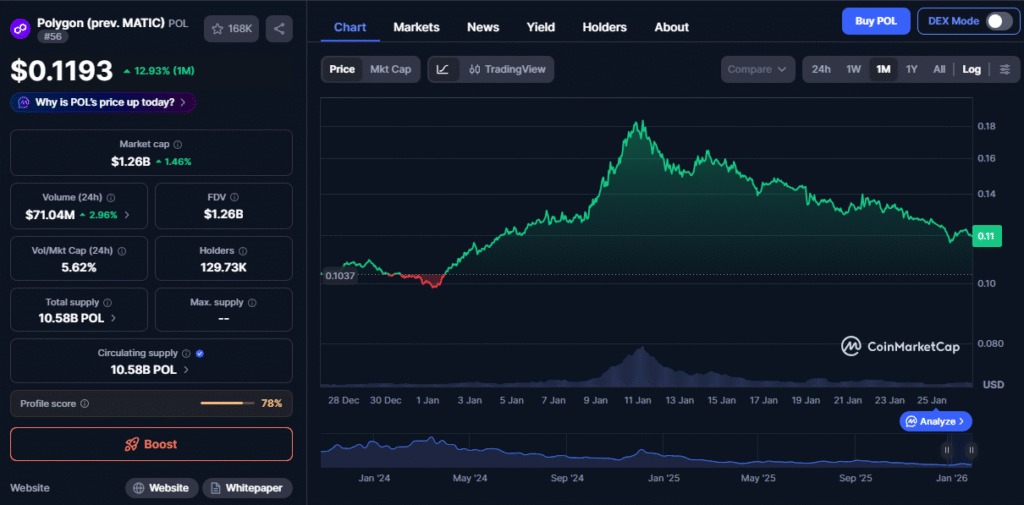Click the share icon next to watchlist
The width and height of the screenshot is (1024, 505).
point(279,29)
